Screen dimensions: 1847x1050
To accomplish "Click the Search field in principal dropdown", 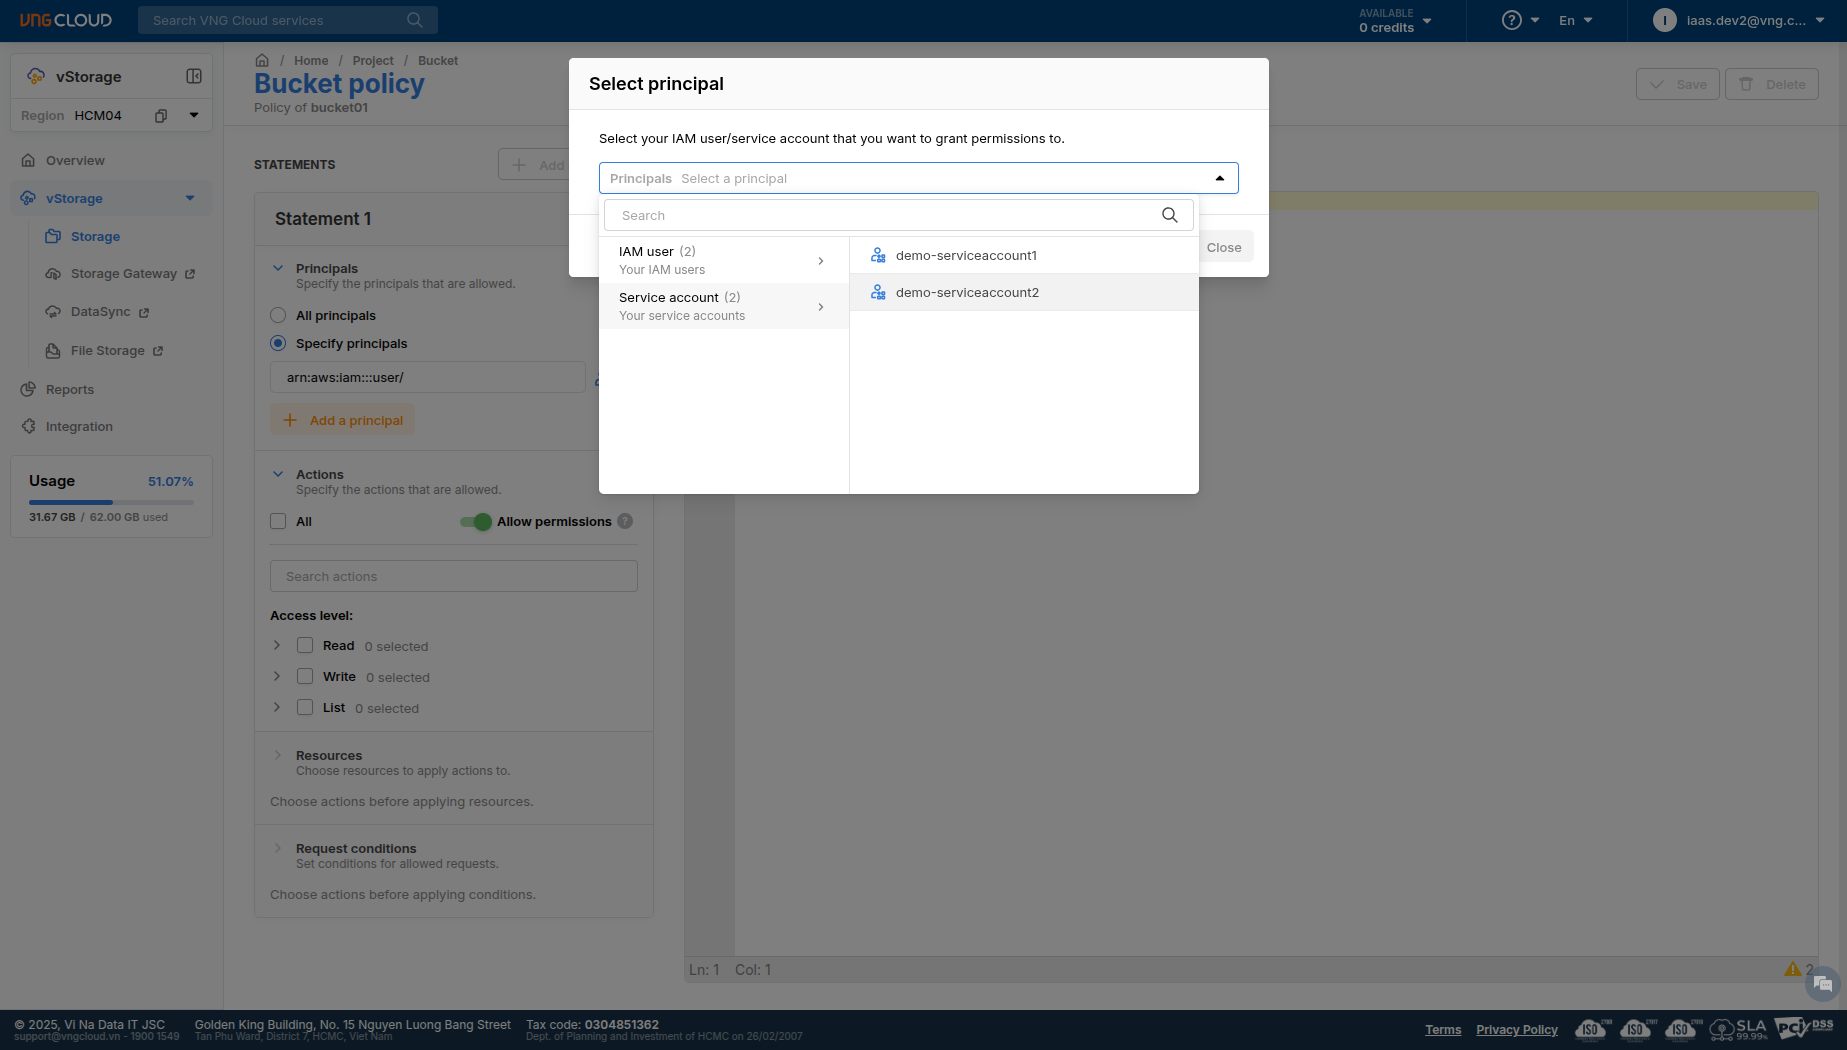I will pyautogui.click(x=880, y=215).
